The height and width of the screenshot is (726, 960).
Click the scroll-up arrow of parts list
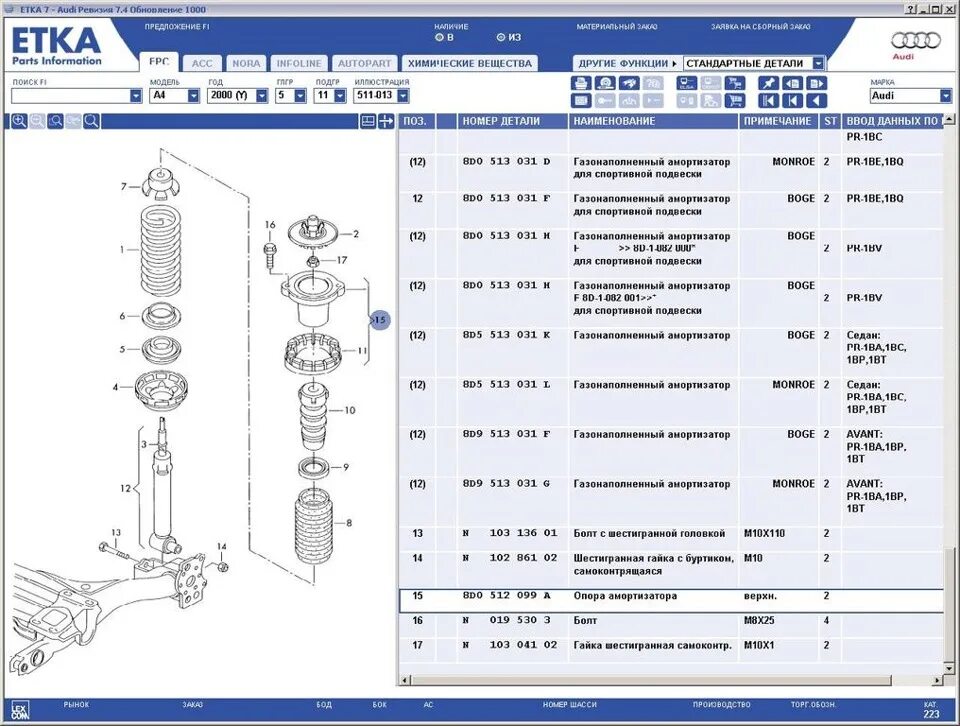pos(949,119)
